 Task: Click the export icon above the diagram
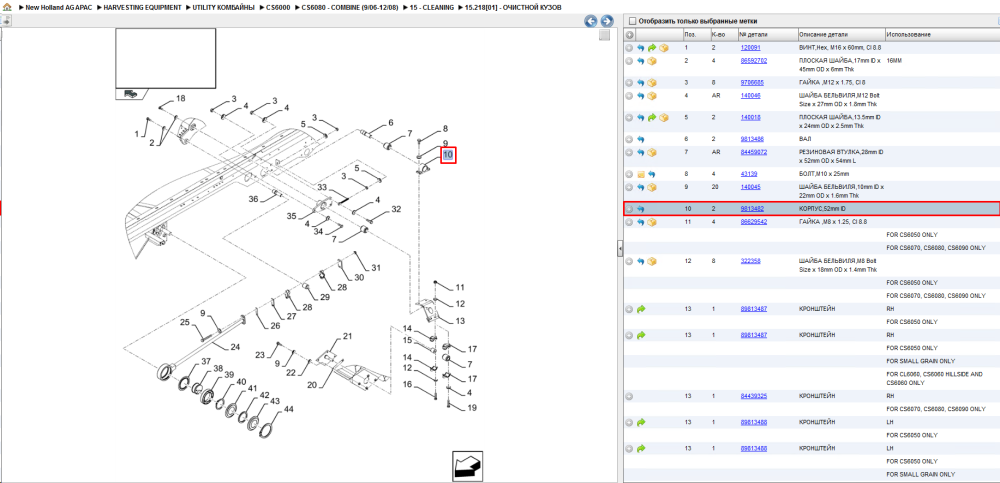[5, 21]
